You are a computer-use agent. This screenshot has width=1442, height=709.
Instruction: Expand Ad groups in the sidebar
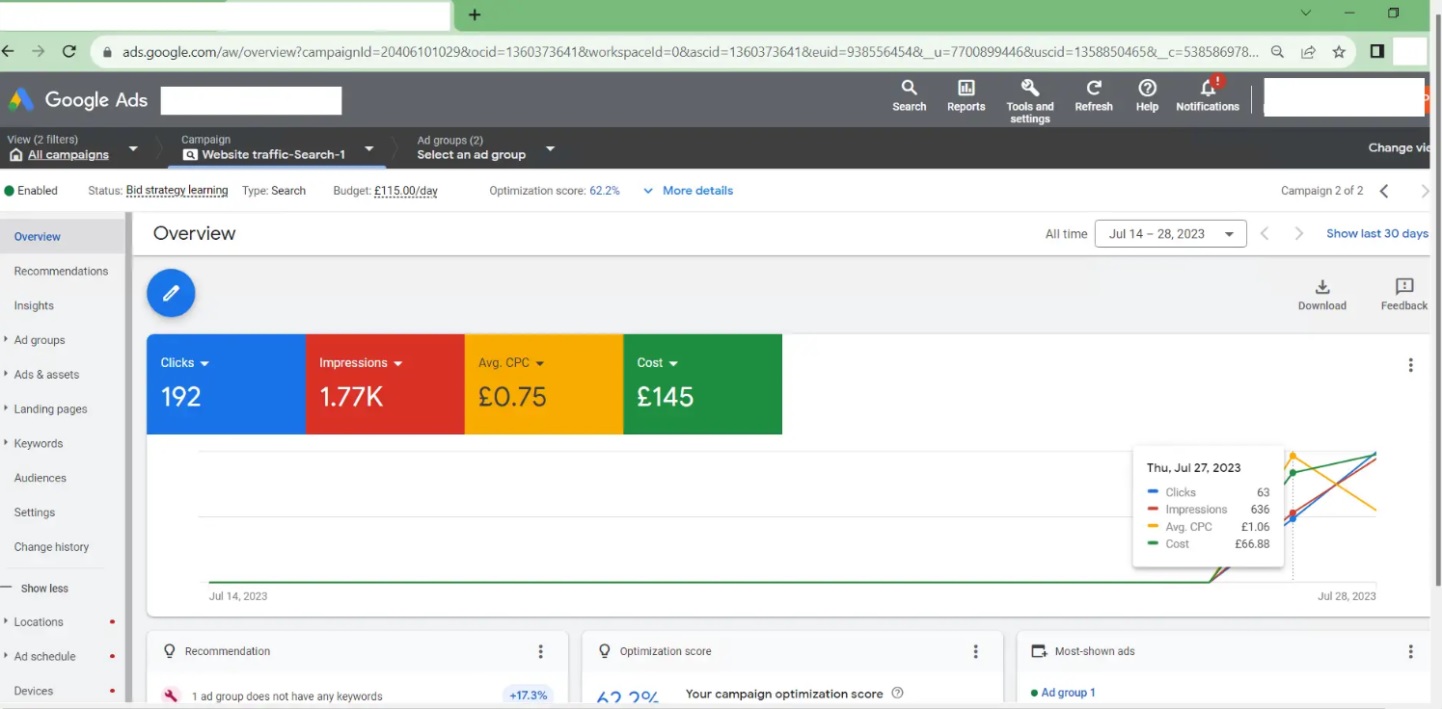[6, 340]
